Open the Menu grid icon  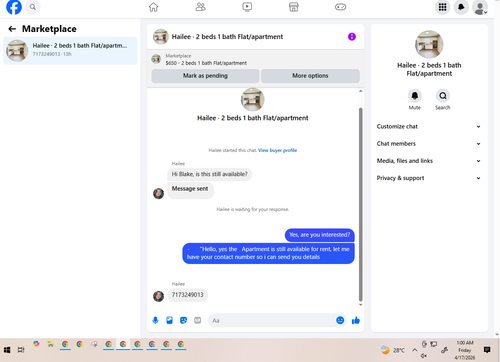point(442,7)
